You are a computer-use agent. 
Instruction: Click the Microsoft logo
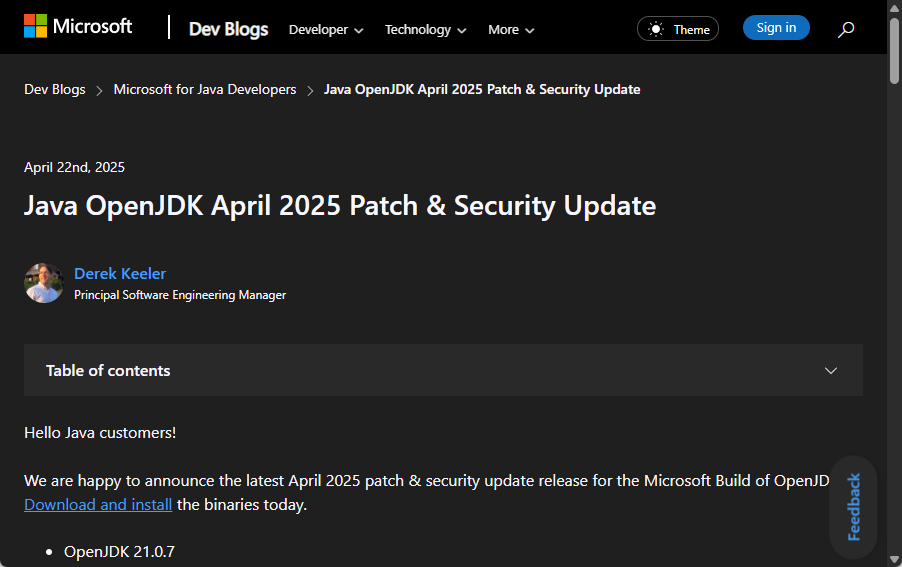pyautogui.click(x=78, y=26)
